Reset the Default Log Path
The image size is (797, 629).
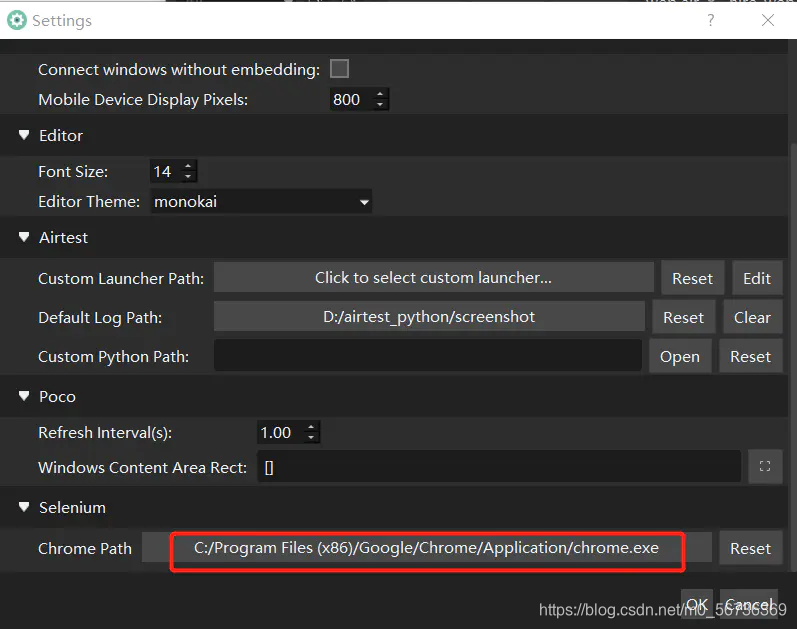click(684, 317)
